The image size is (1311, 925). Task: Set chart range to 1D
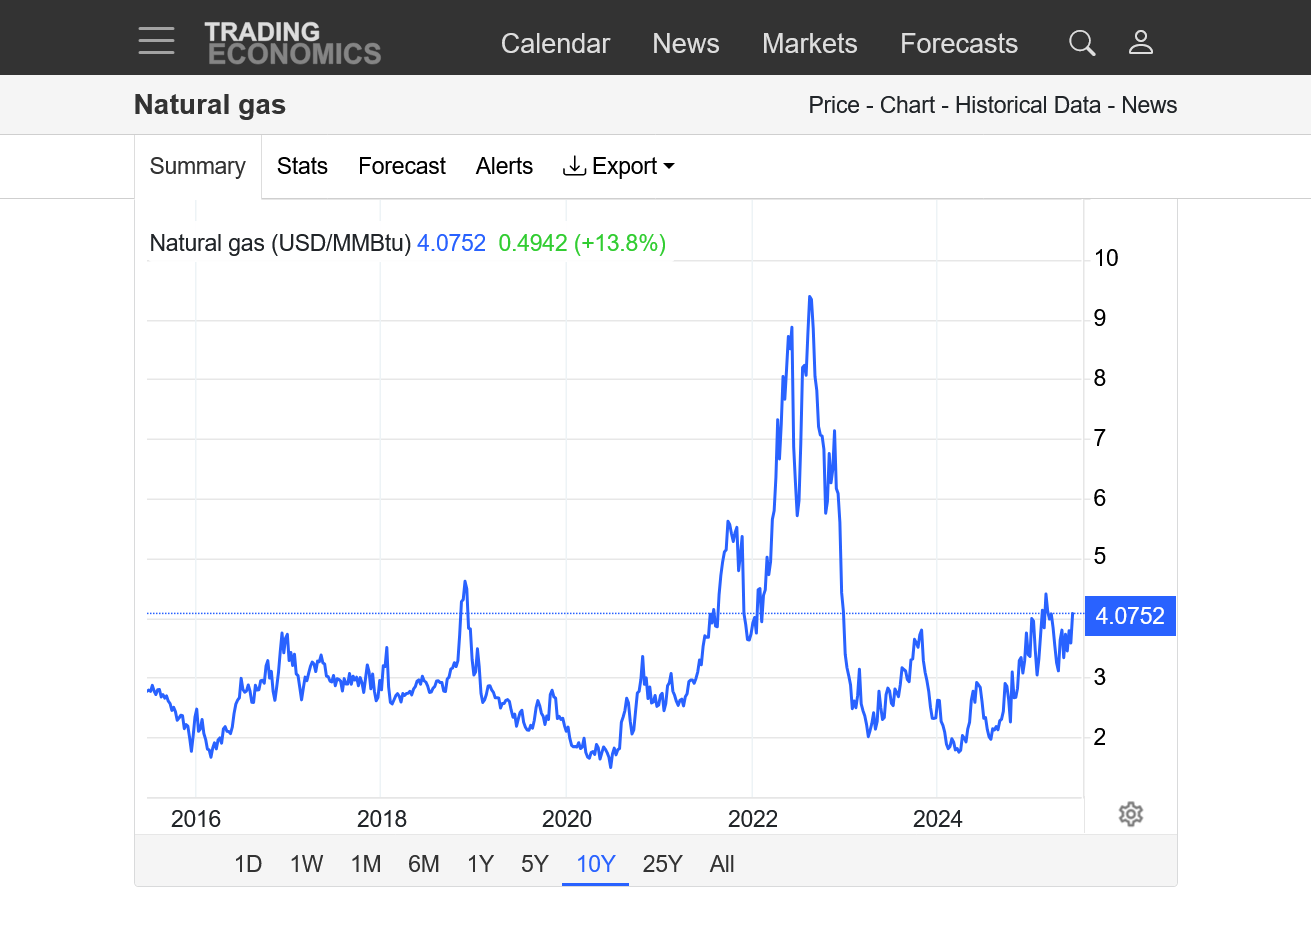[x=248, y=864]
